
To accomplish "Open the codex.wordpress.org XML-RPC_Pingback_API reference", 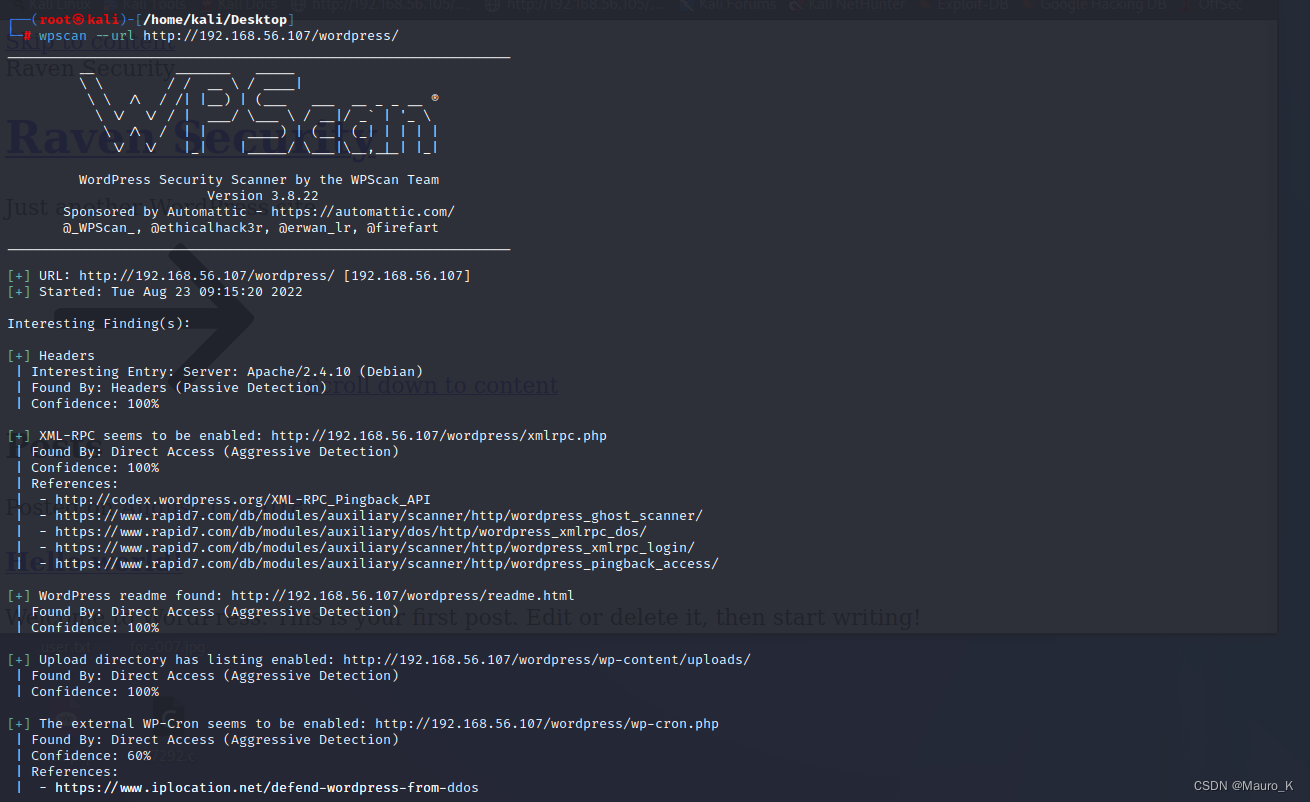I will click(x=243, y=500).
